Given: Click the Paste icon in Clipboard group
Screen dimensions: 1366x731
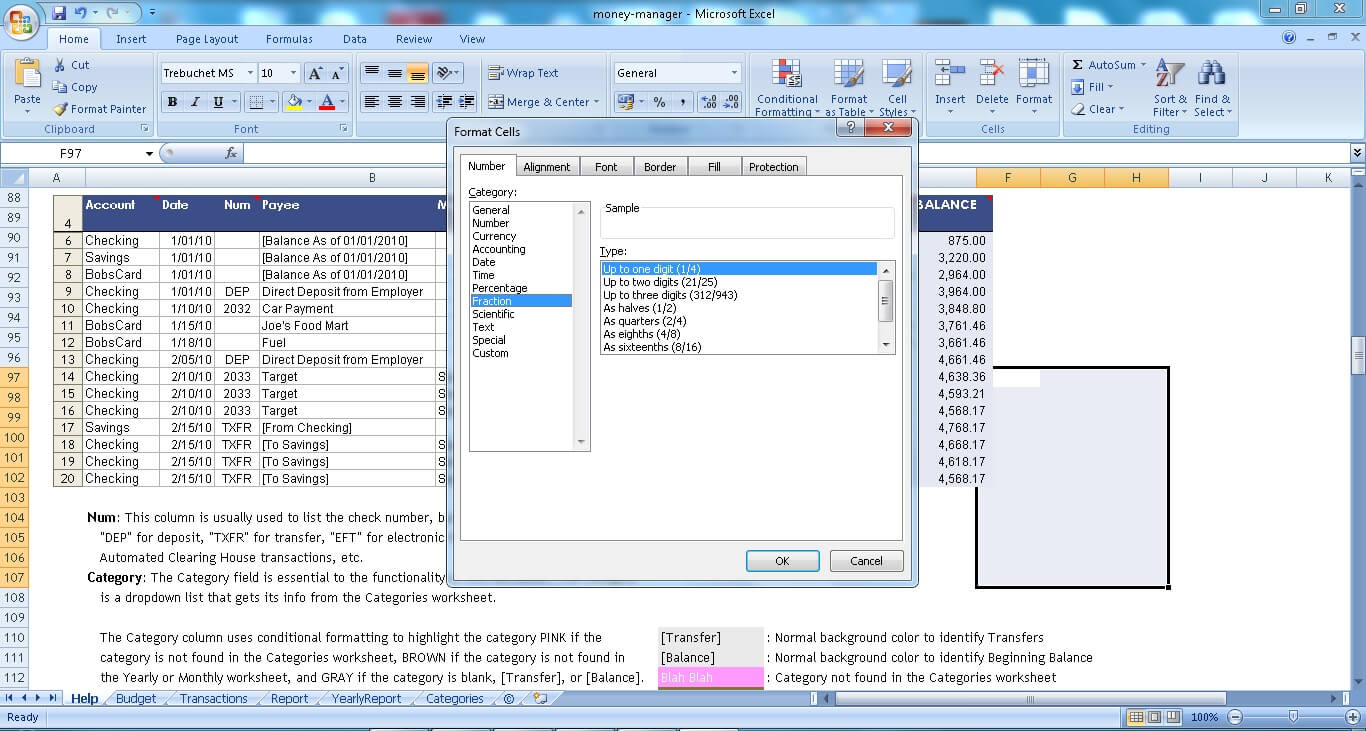Looking at the screenshot, I should coord(27,76).
